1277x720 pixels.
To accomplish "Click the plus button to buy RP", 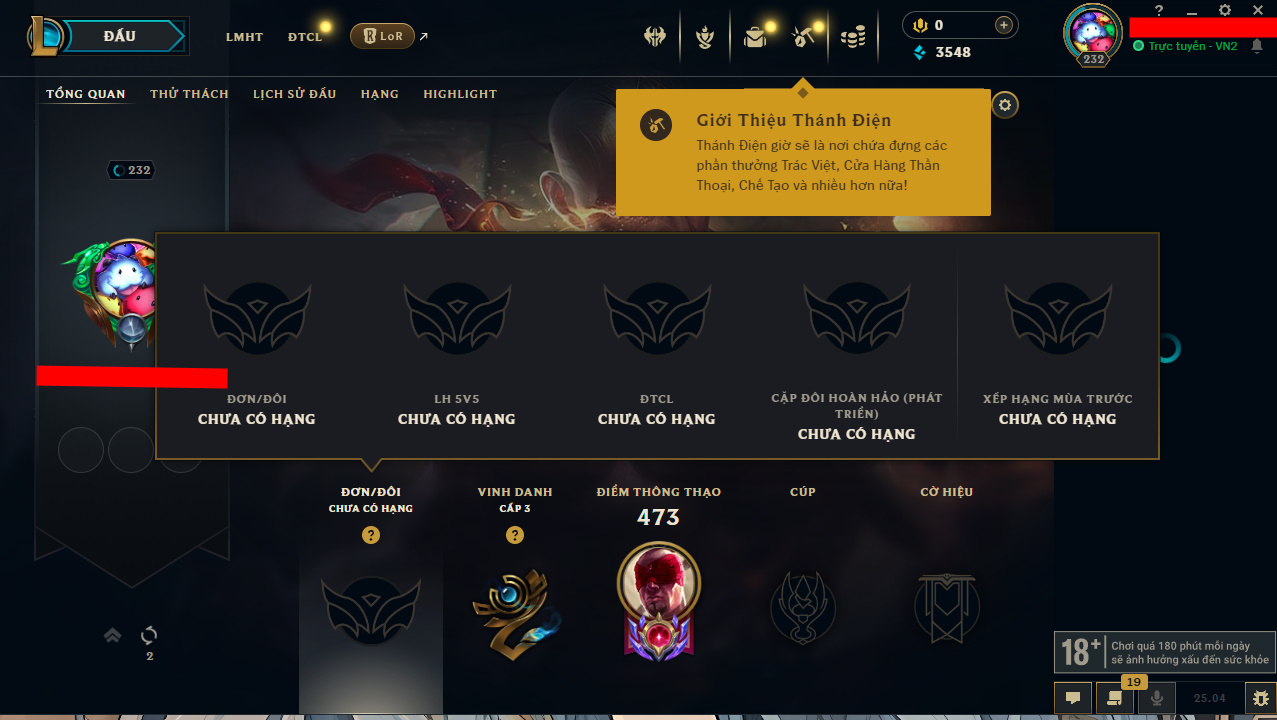I will [x=1004, y=25].
